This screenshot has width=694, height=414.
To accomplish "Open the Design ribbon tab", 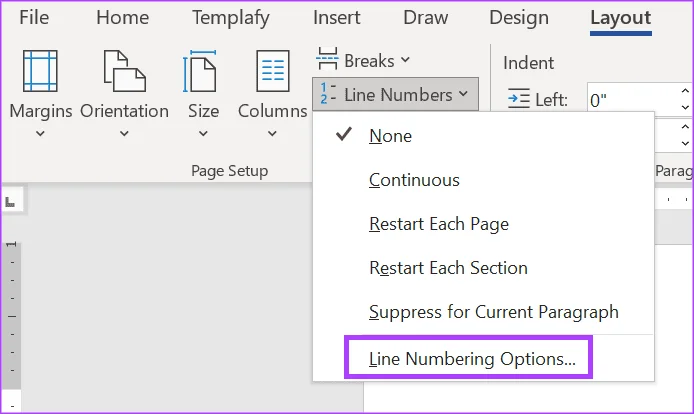I will [x=519, y=18].
